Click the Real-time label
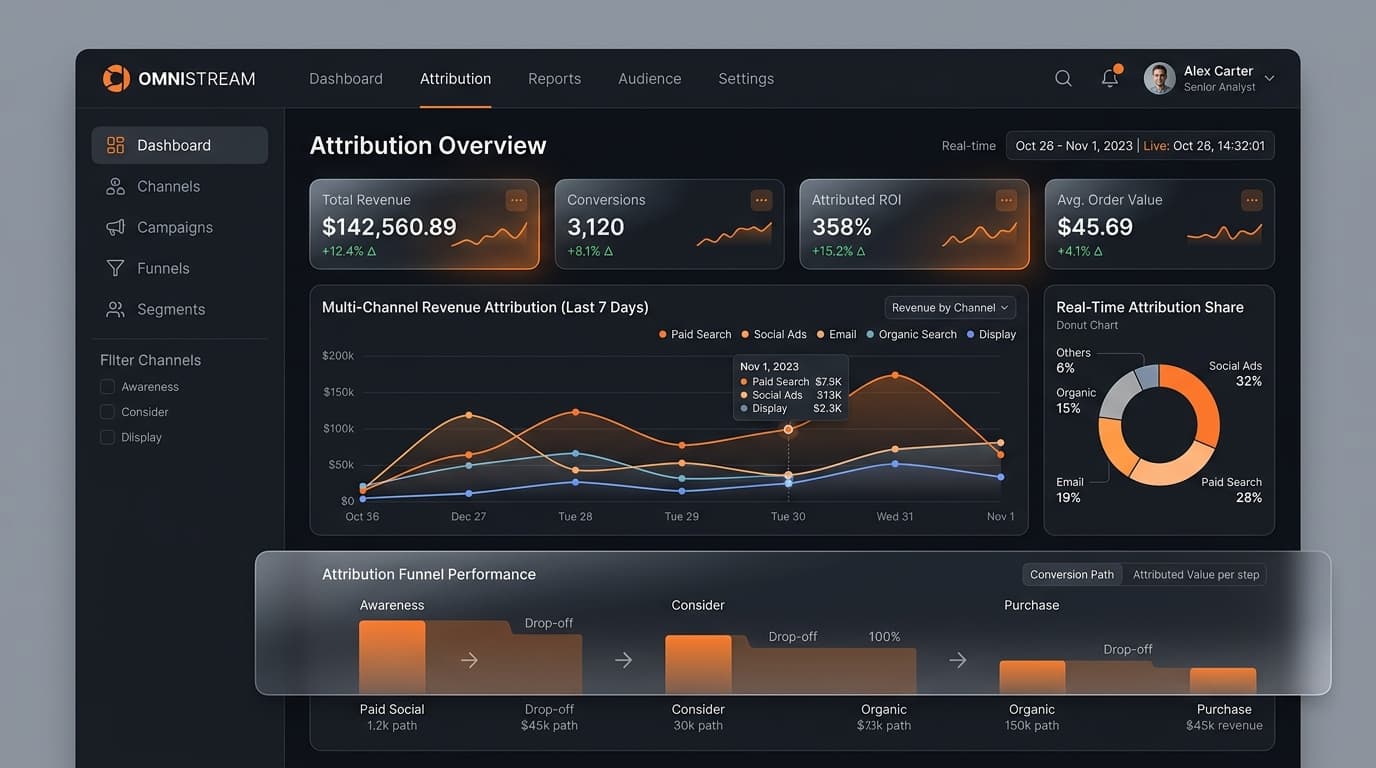The height and width of the screenshot is (768, 1376). pyautogui.click(x=968, y=146)
